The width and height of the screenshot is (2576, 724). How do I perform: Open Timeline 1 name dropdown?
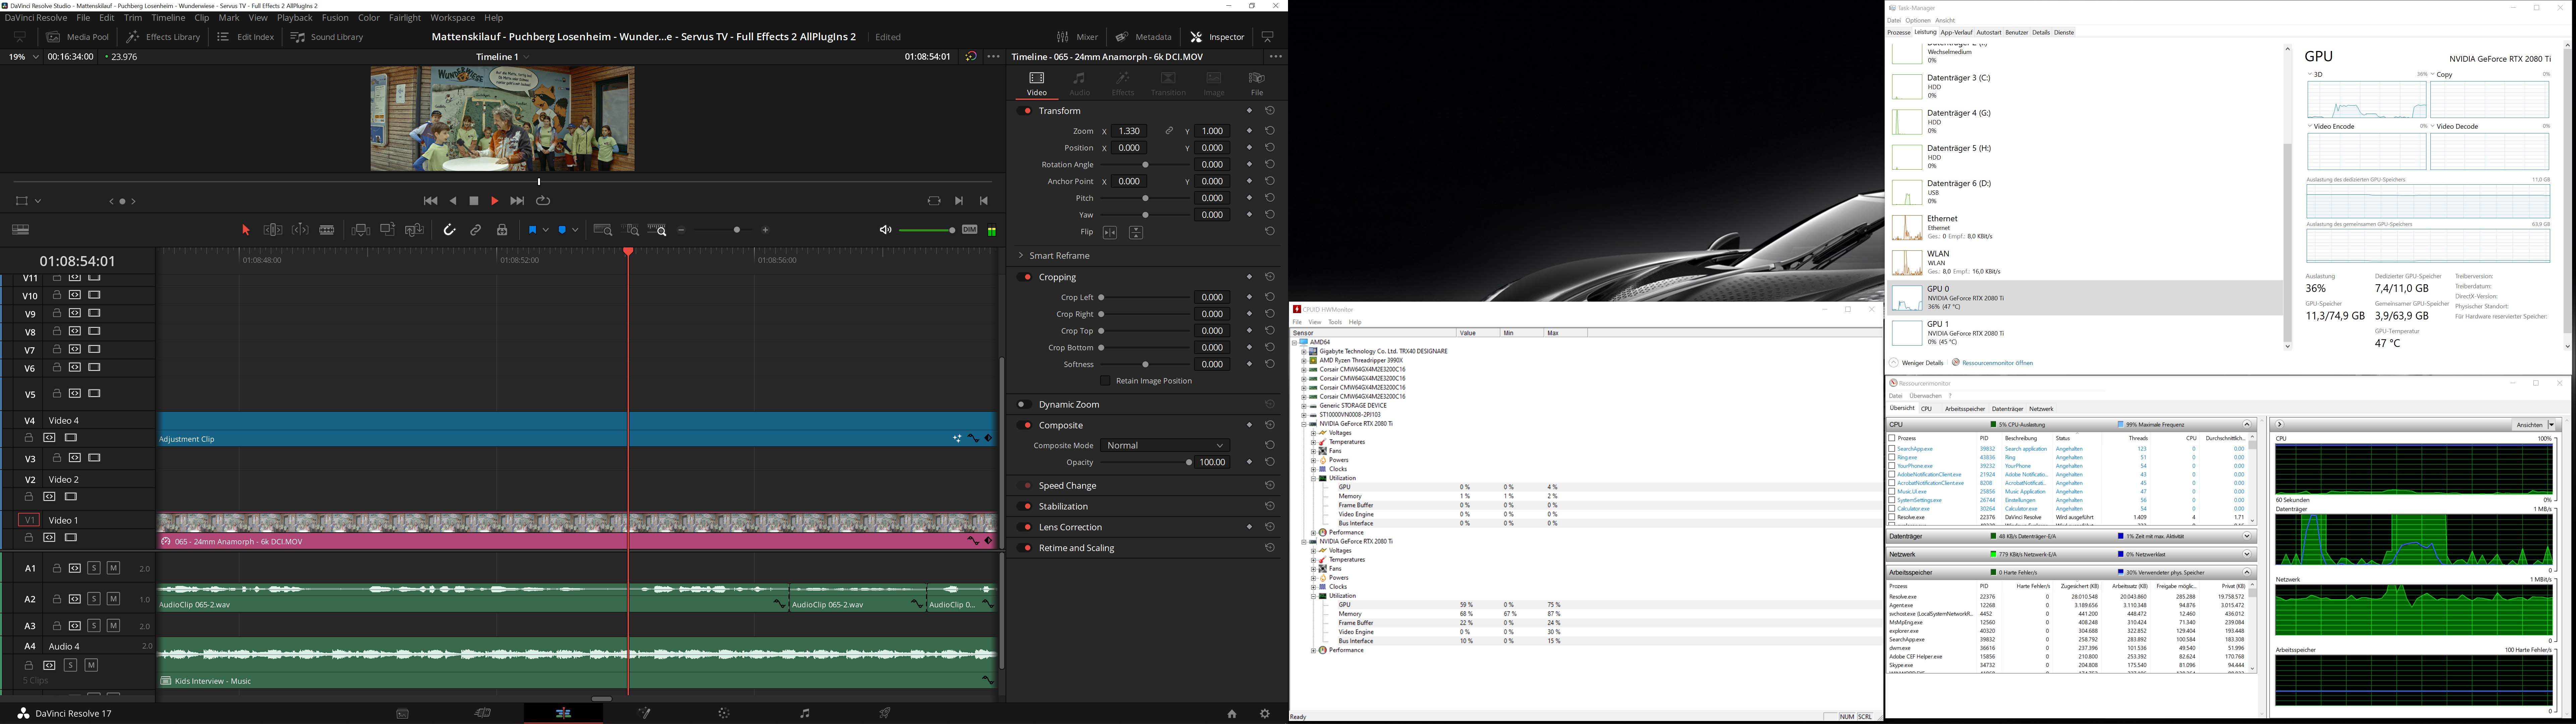tap(503, 57)
